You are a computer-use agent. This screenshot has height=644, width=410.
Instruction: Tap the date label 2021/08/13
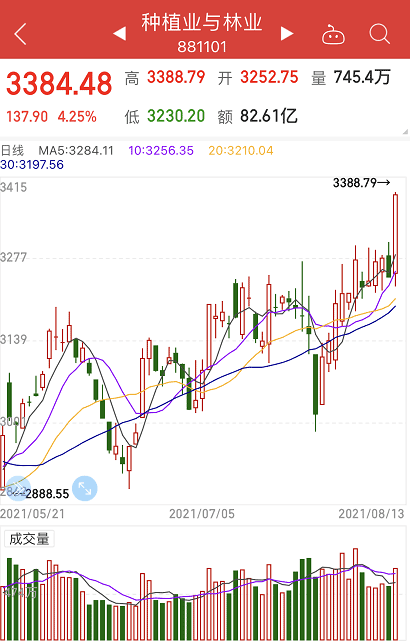pos(371,514)
